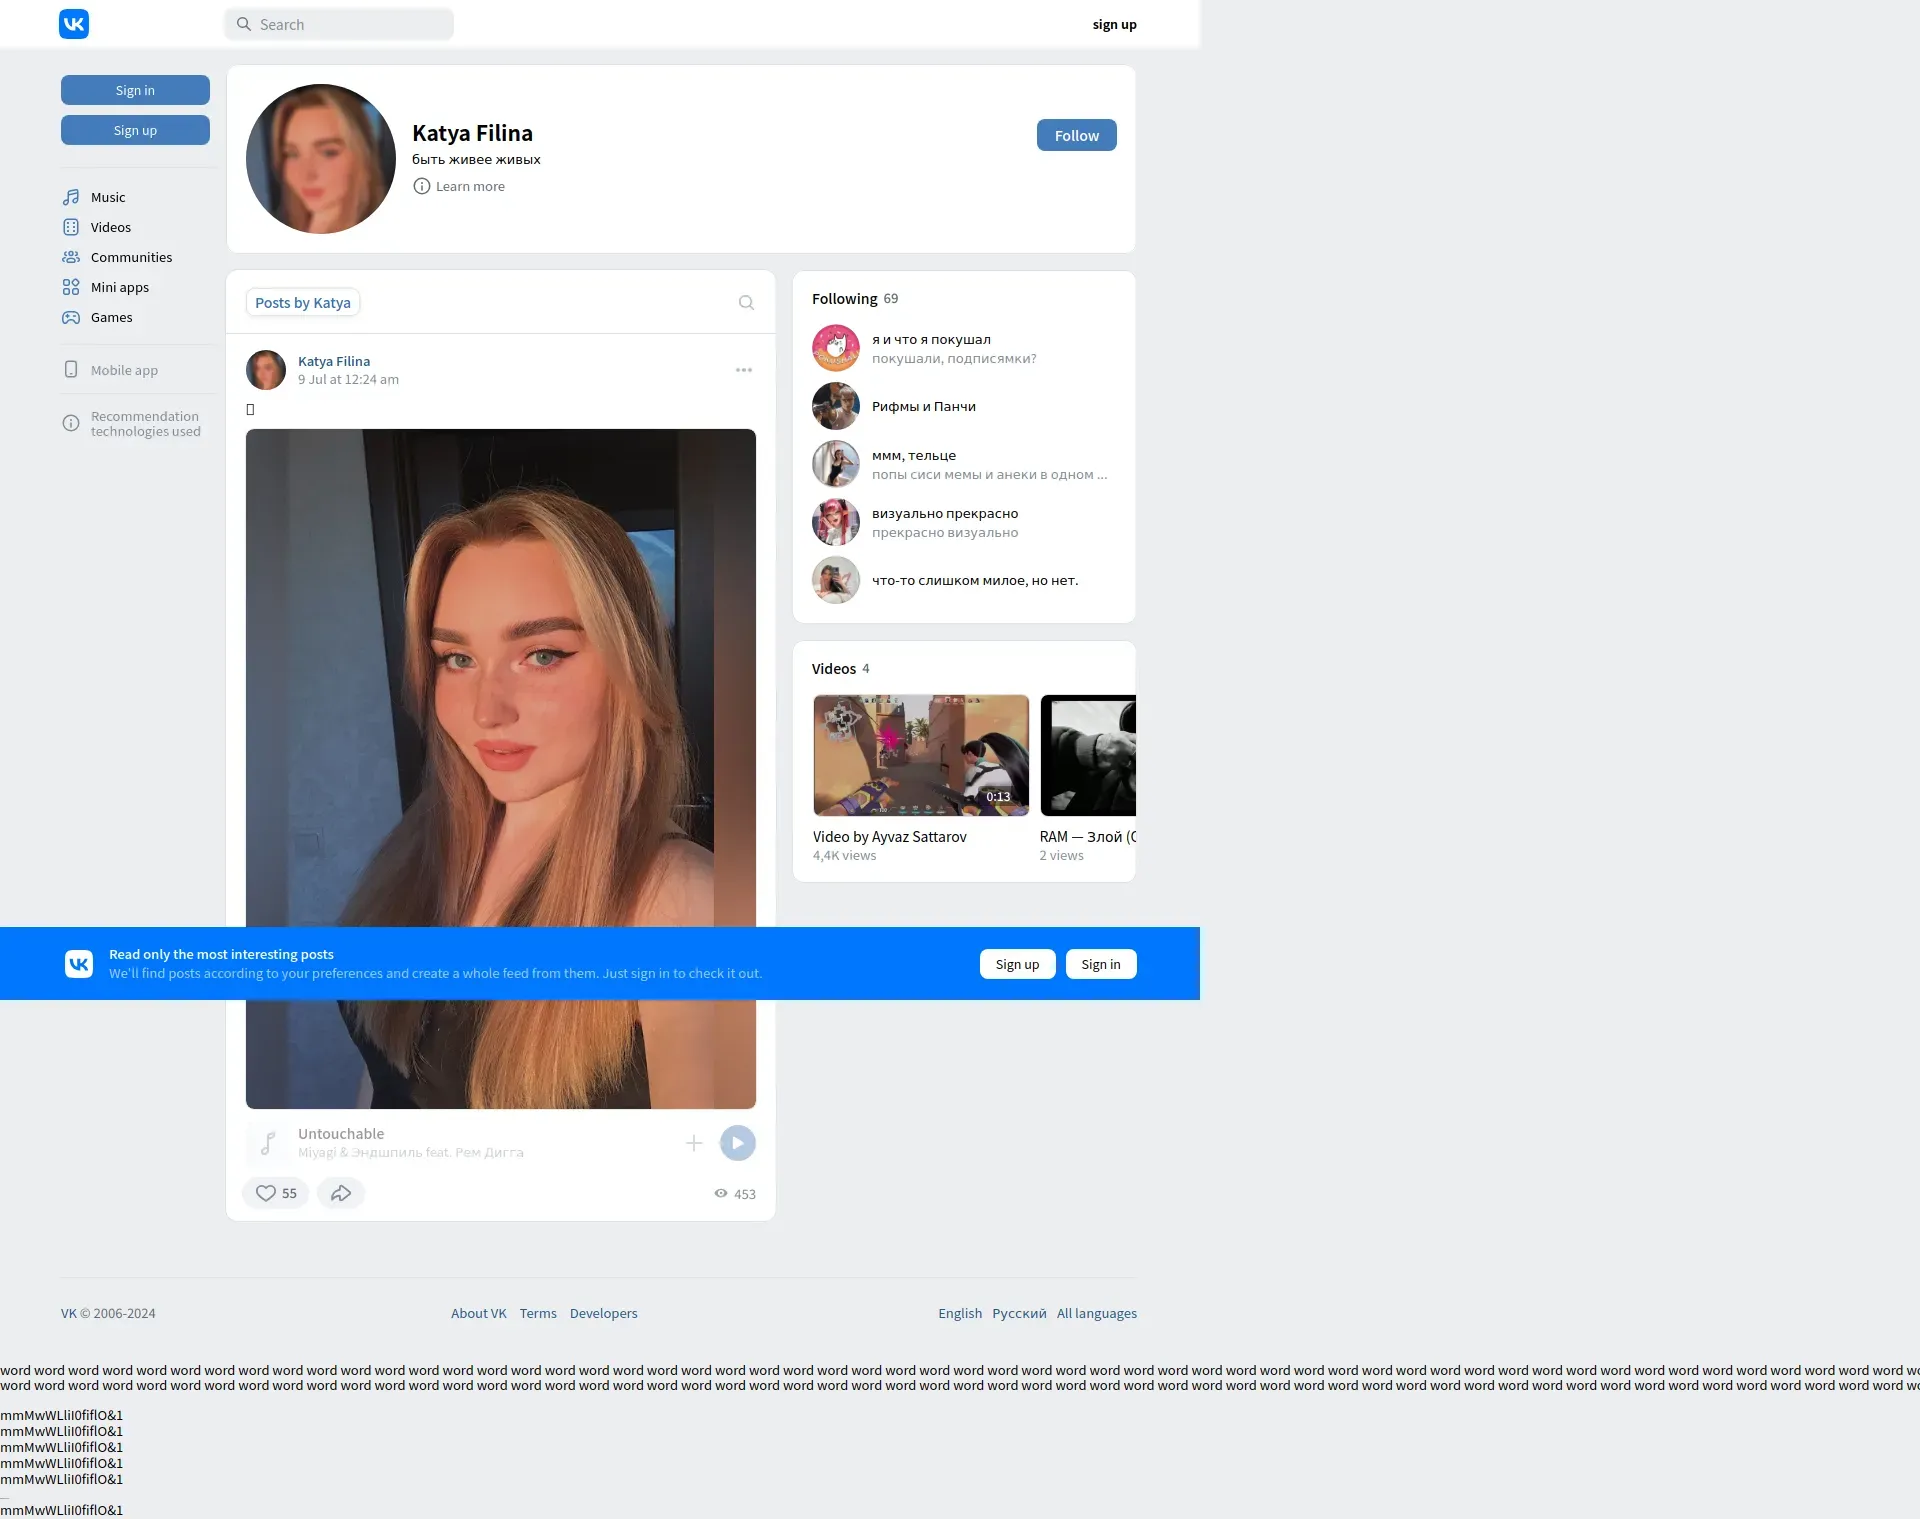Click the search icon in posts panel
Screen dimensions: 1920x1519
pos(746,302)
